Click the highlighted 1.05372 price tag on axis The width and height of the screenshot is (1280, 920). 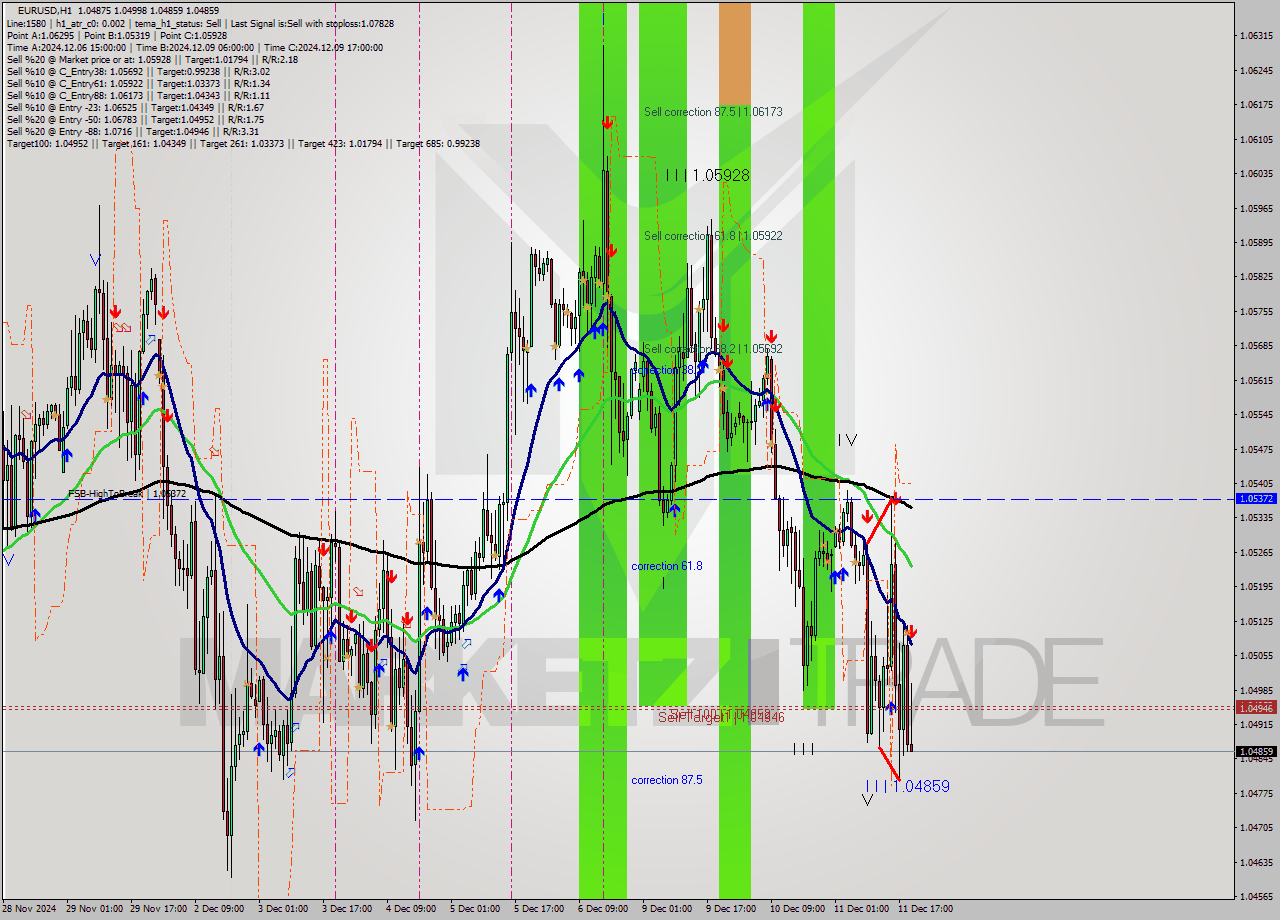[x=1256, y=498]
